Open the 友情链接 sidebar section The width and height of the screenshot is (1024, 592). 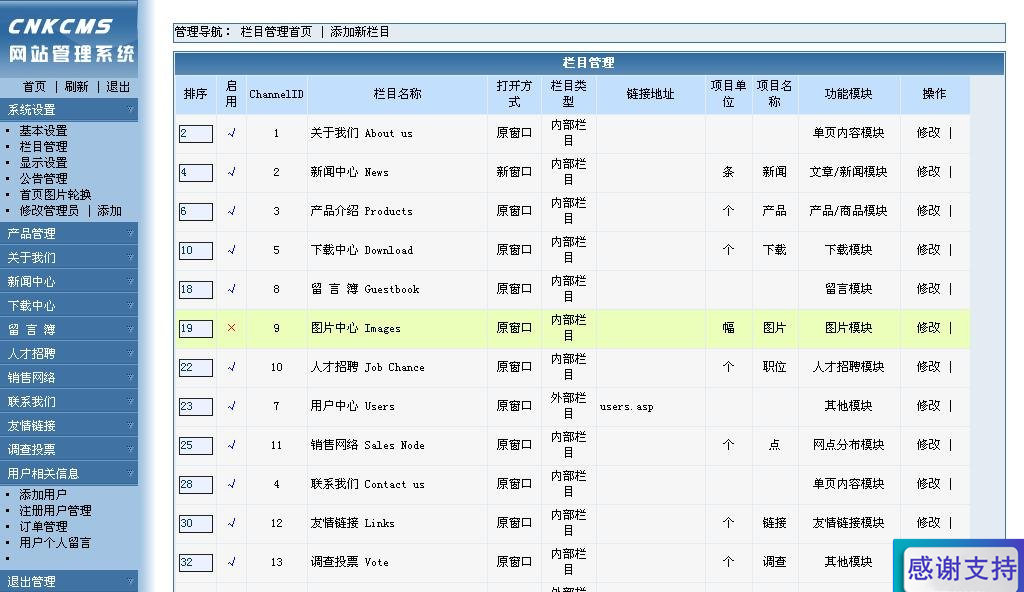(69, 426)
